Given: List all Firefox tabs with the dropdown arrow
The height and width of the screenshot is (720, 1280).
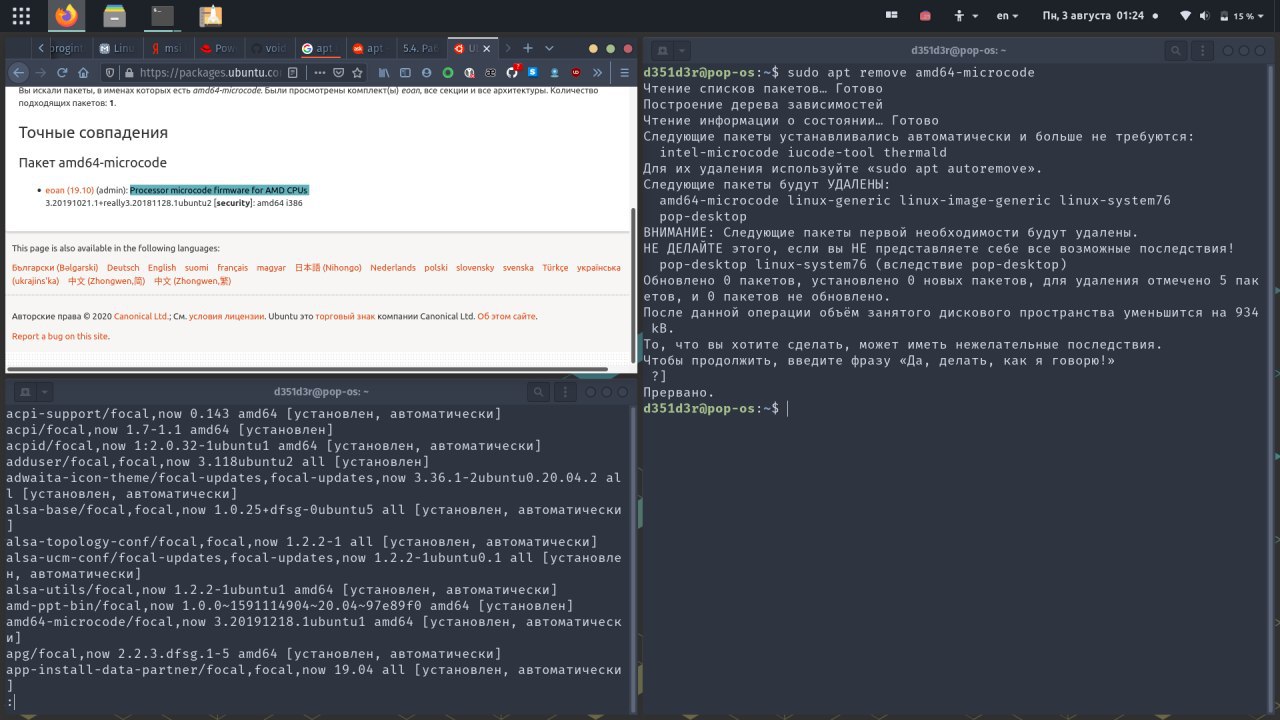Looking at the screenshot, I should coord(548,48).
